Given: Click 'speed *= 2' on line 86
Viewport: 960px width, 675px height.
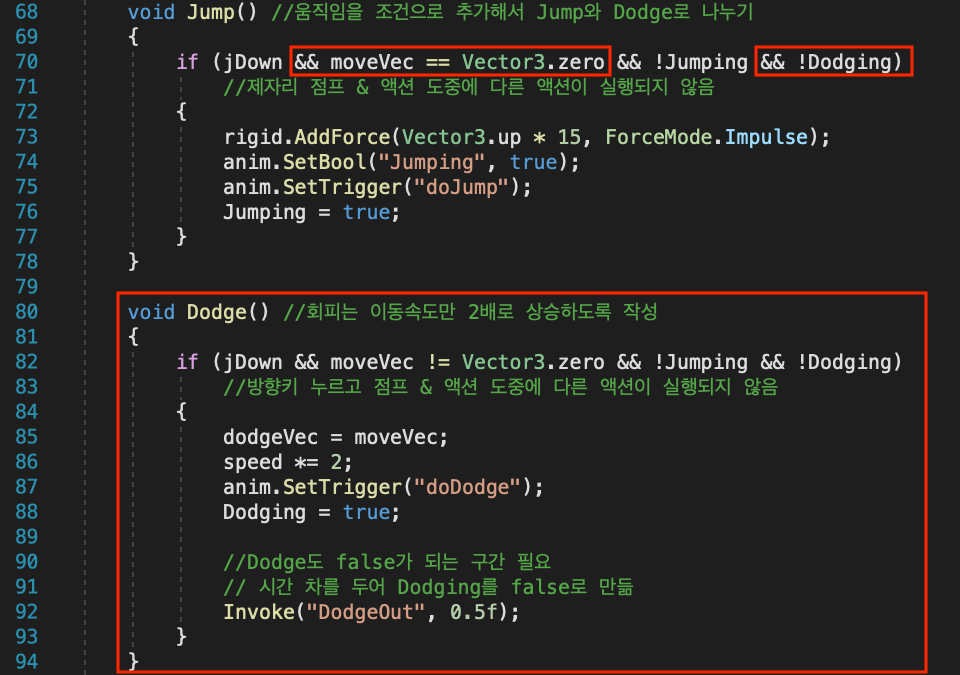Looking at the screenshot, I should point(282,462).
